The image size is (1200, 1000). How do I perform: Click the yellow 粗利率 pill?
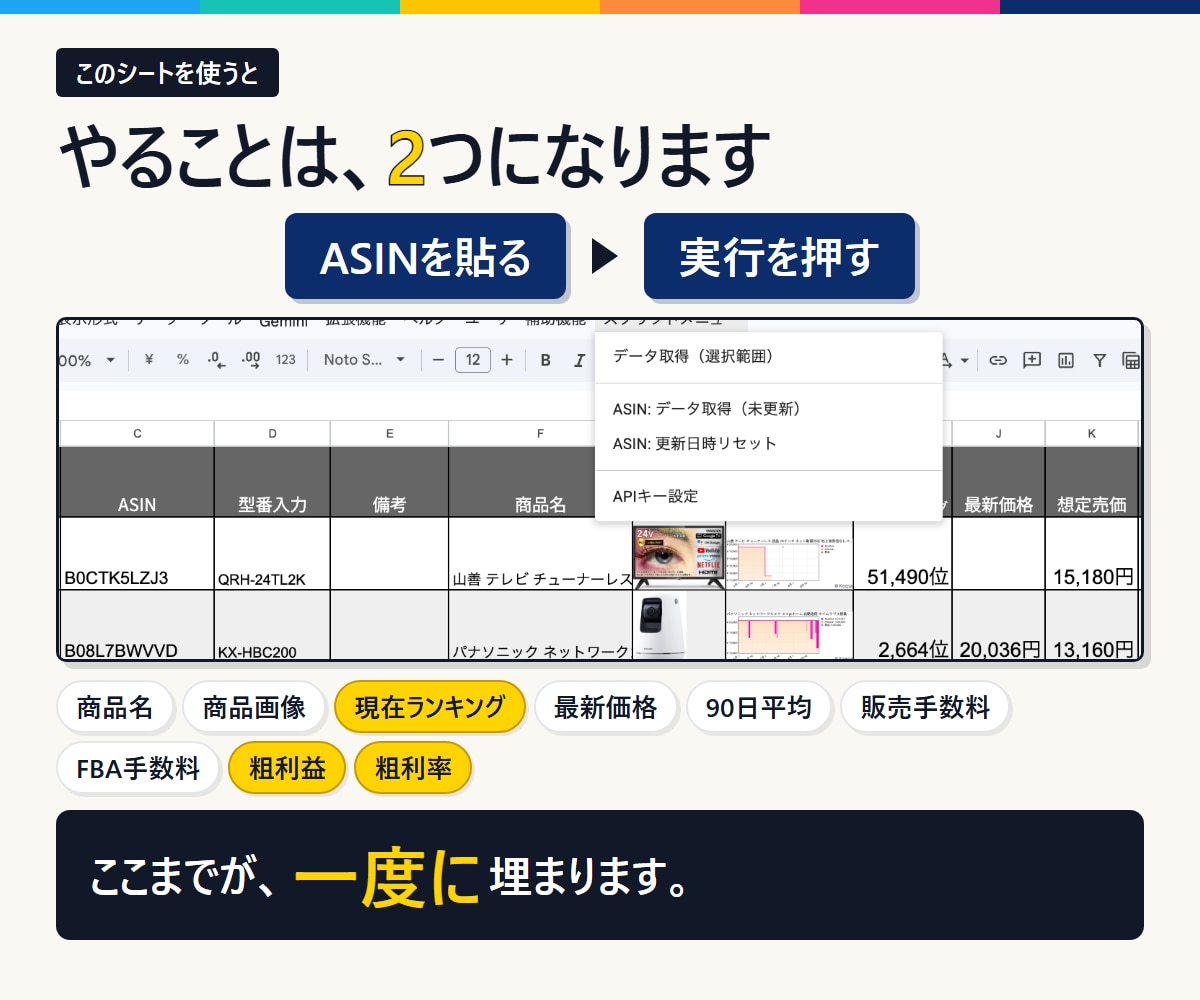tap(413, 768)
